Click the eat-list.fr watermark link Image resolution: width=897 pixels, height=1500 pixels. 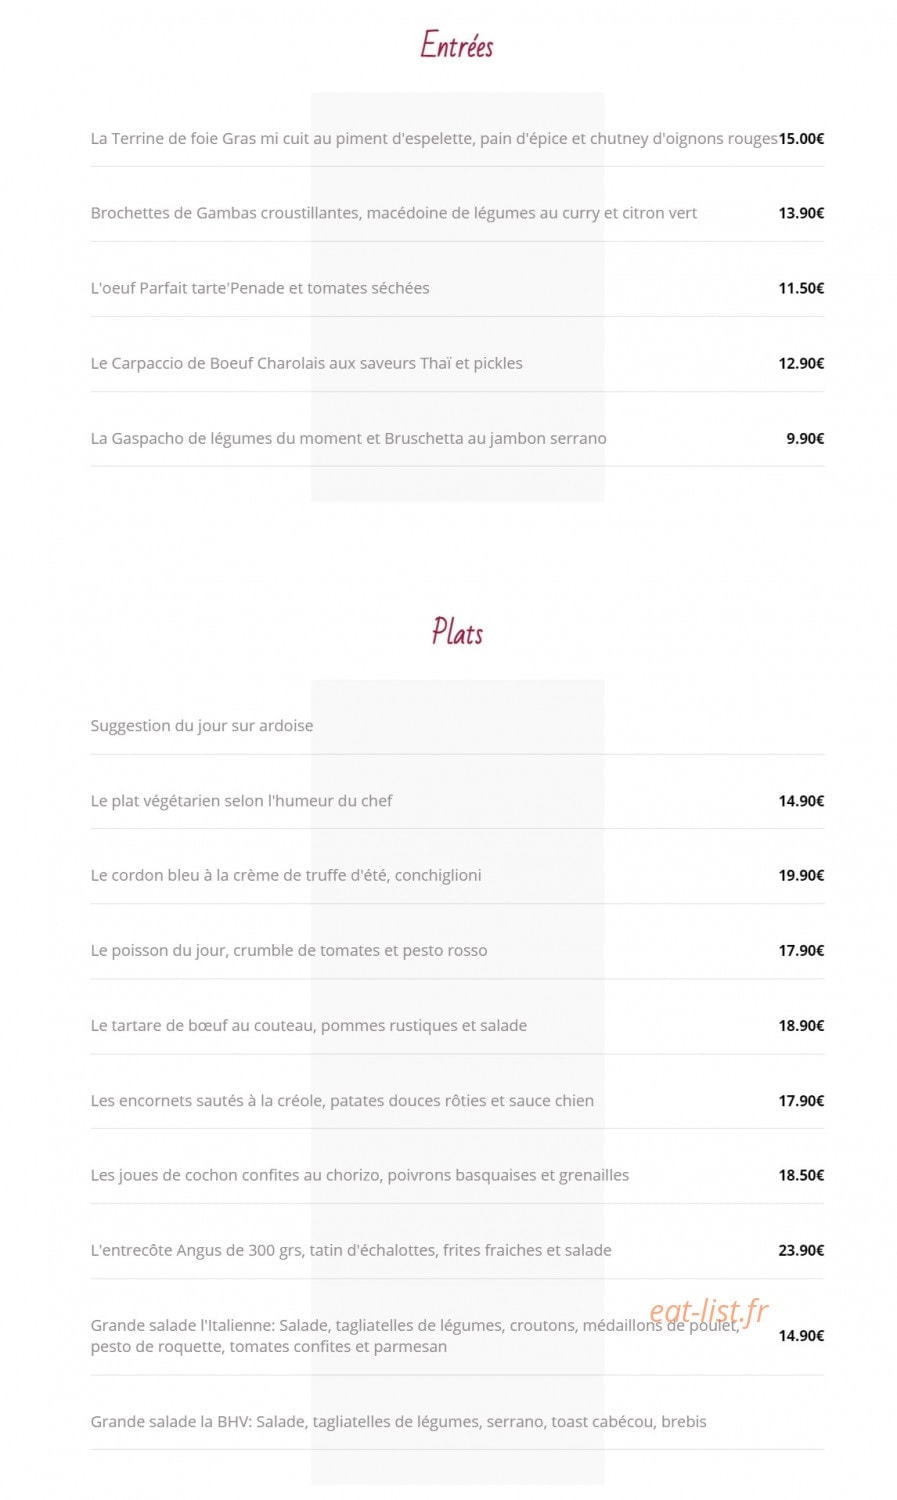pos(708,1311)
